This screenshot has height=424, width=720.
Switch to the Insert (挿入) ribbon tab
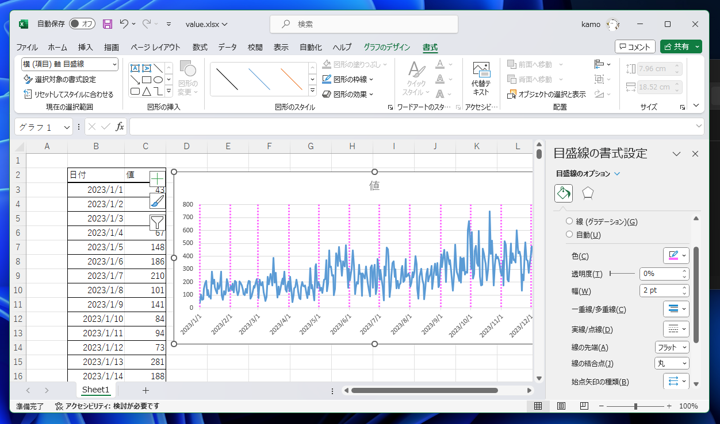pyautogui.click(x=85, y=47)
